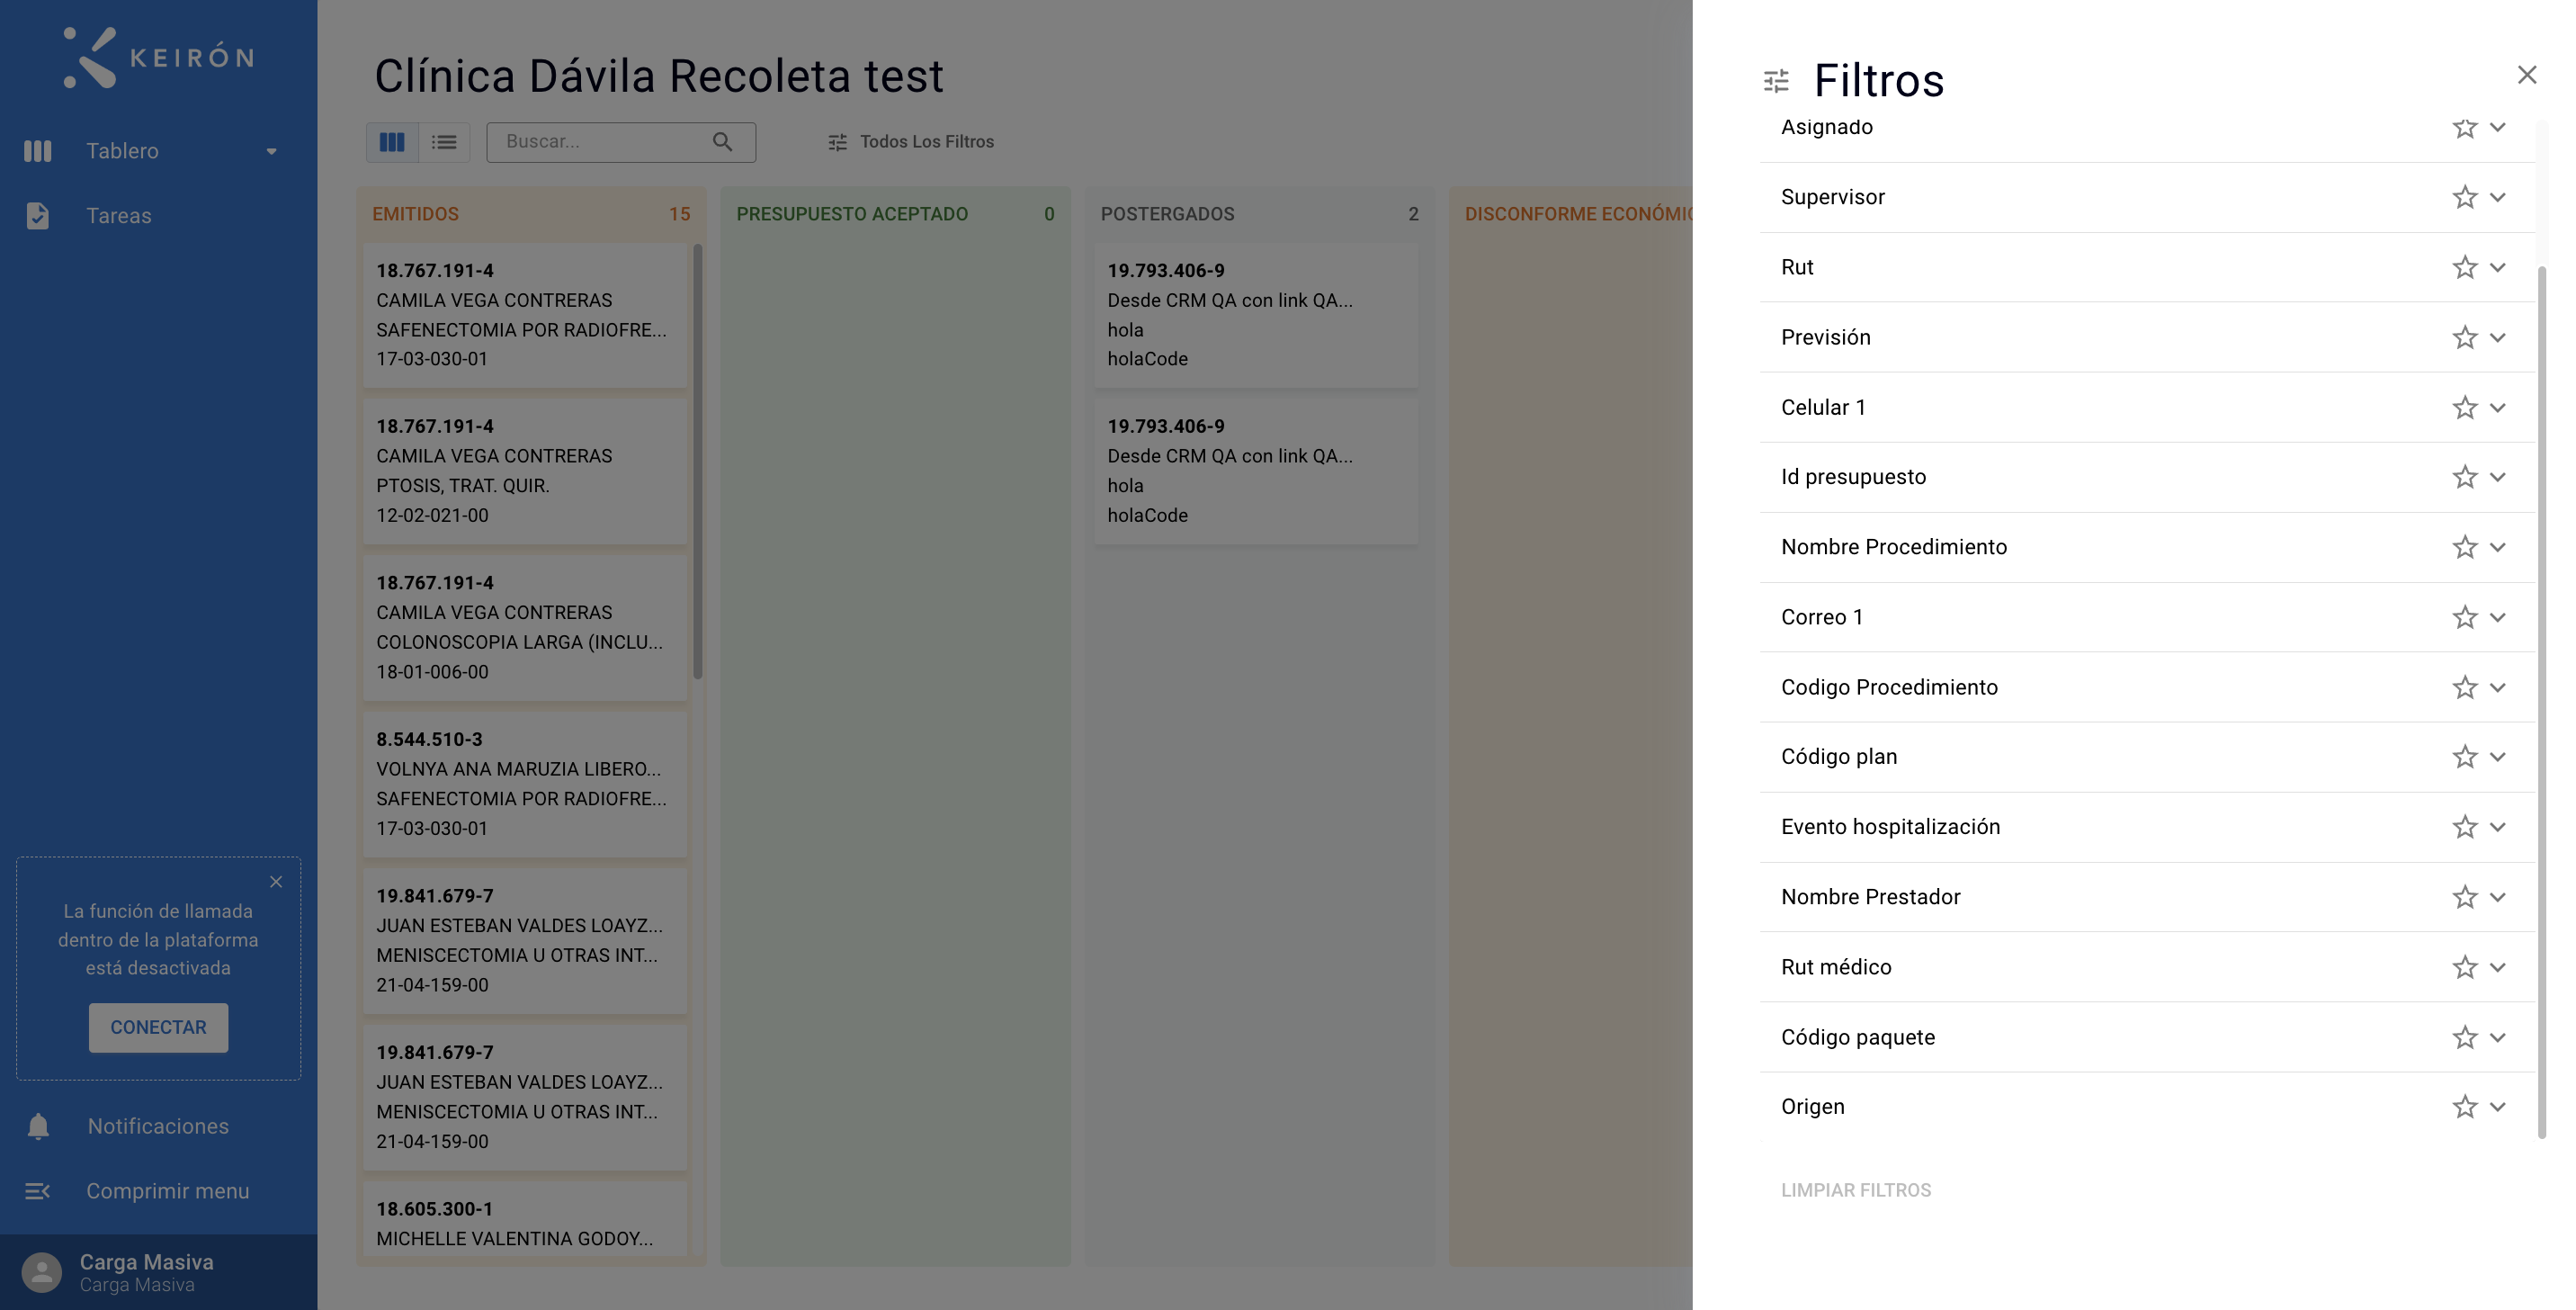Image resolution: width=2576 pixels, height=1310 pixels.
Task: Expand the Código paquete filter
Action: click(2498, 1037)
